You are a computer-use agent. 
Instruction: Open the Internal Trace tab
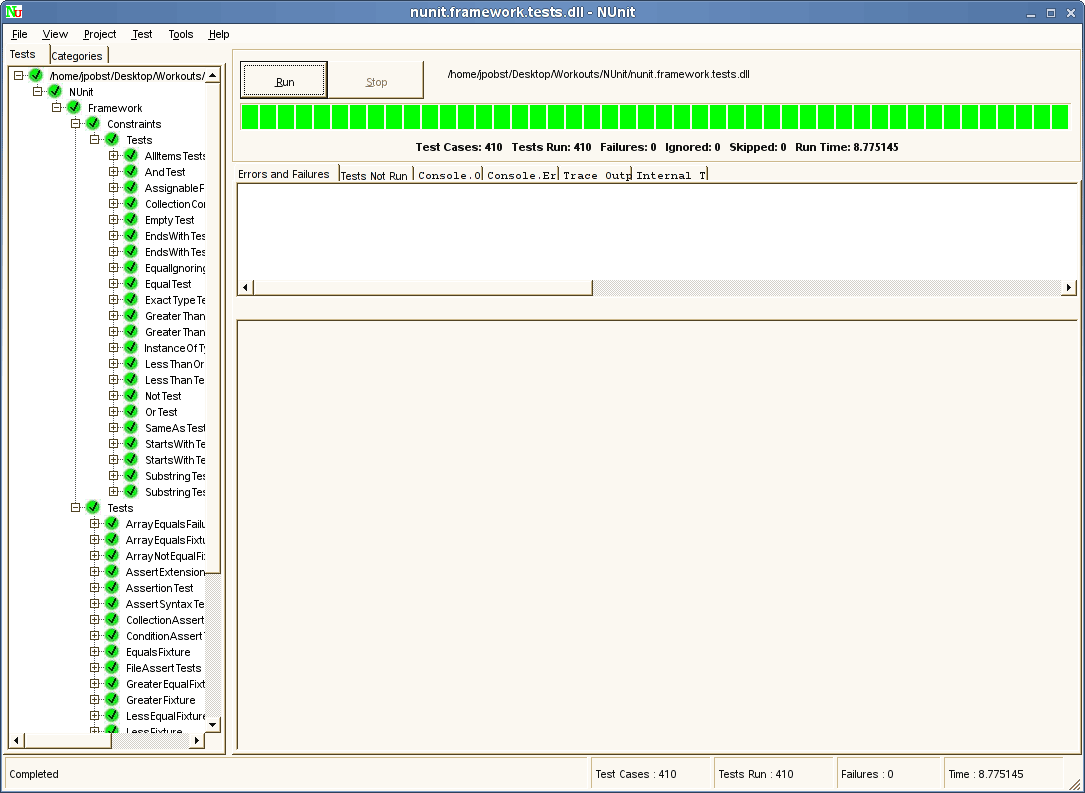[x=671, y=176]
